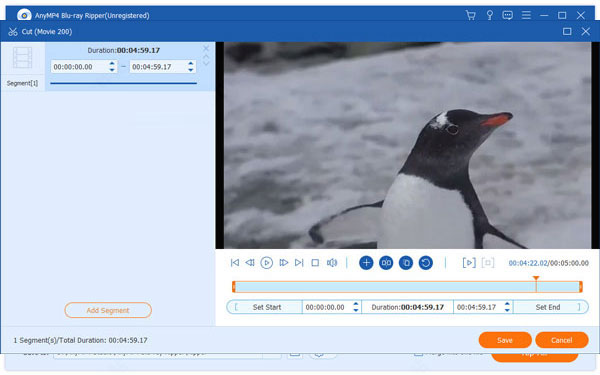The width and height of the screenshot is (600, 375).
Task: Open the shopping cart icon in title bar
Action: pyautogui.click(x=470, y=15)
